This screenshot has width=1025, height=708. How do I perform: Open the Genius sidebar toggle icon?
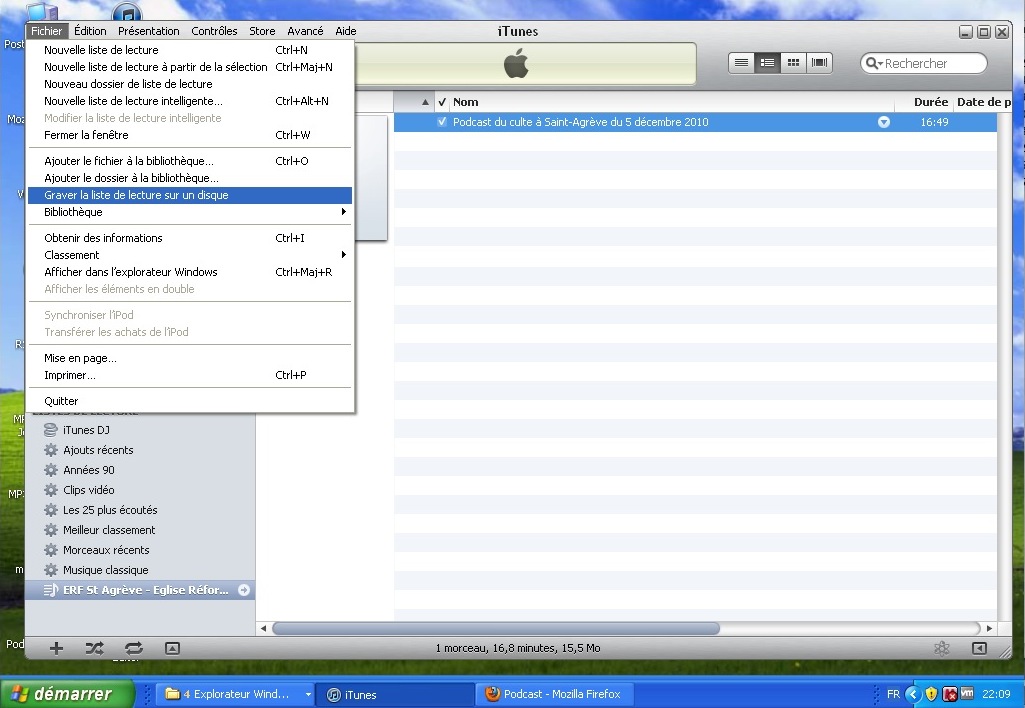pos(979,648)
